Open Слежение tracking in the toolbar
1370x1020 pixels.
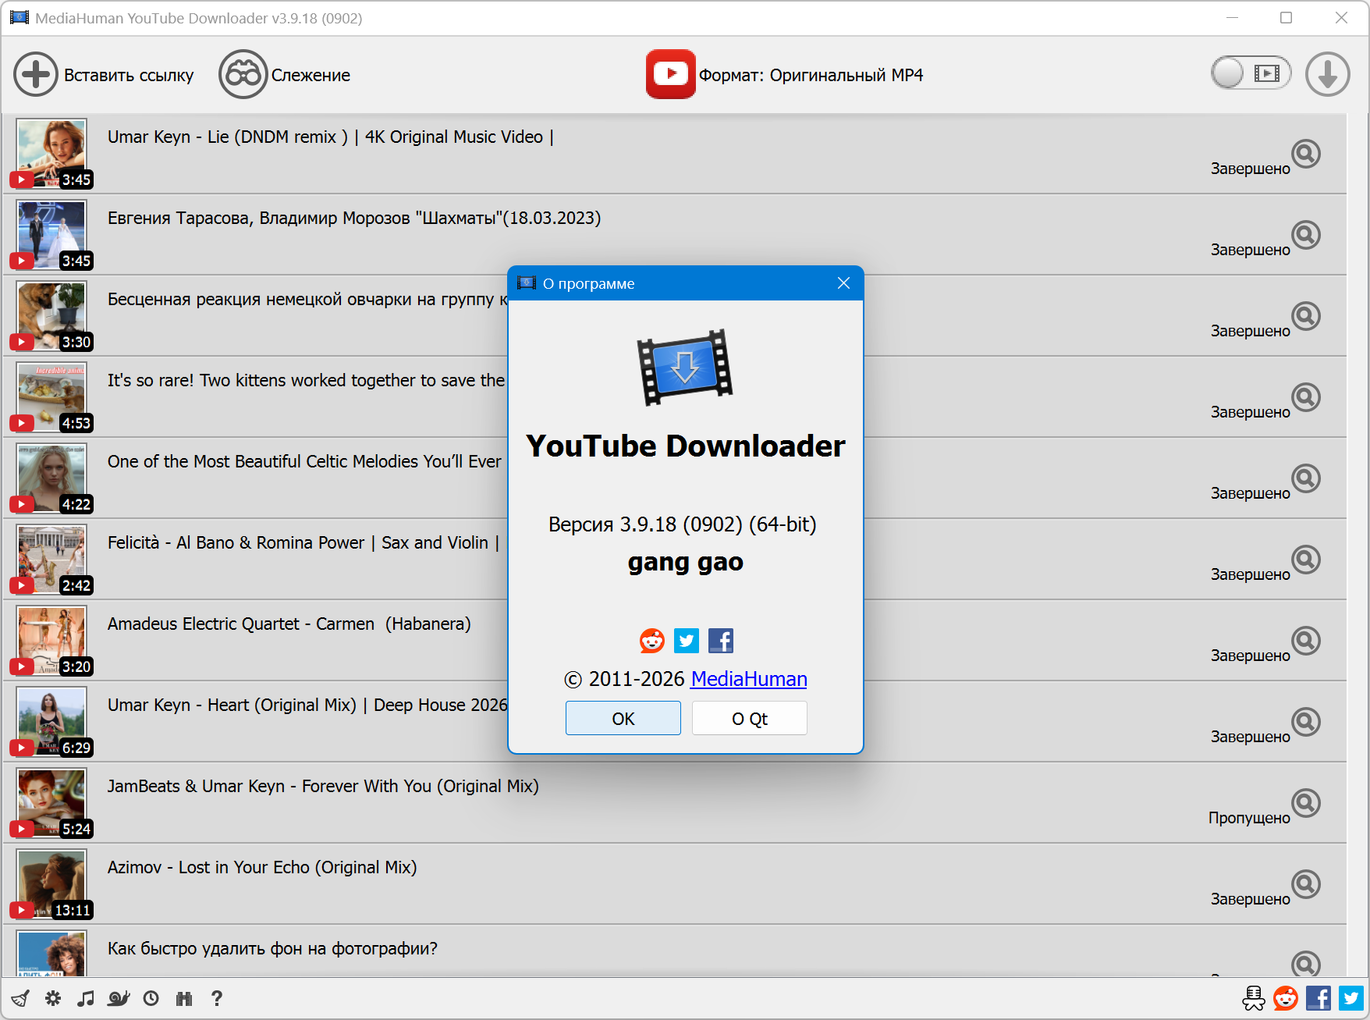tap(285, 75)
